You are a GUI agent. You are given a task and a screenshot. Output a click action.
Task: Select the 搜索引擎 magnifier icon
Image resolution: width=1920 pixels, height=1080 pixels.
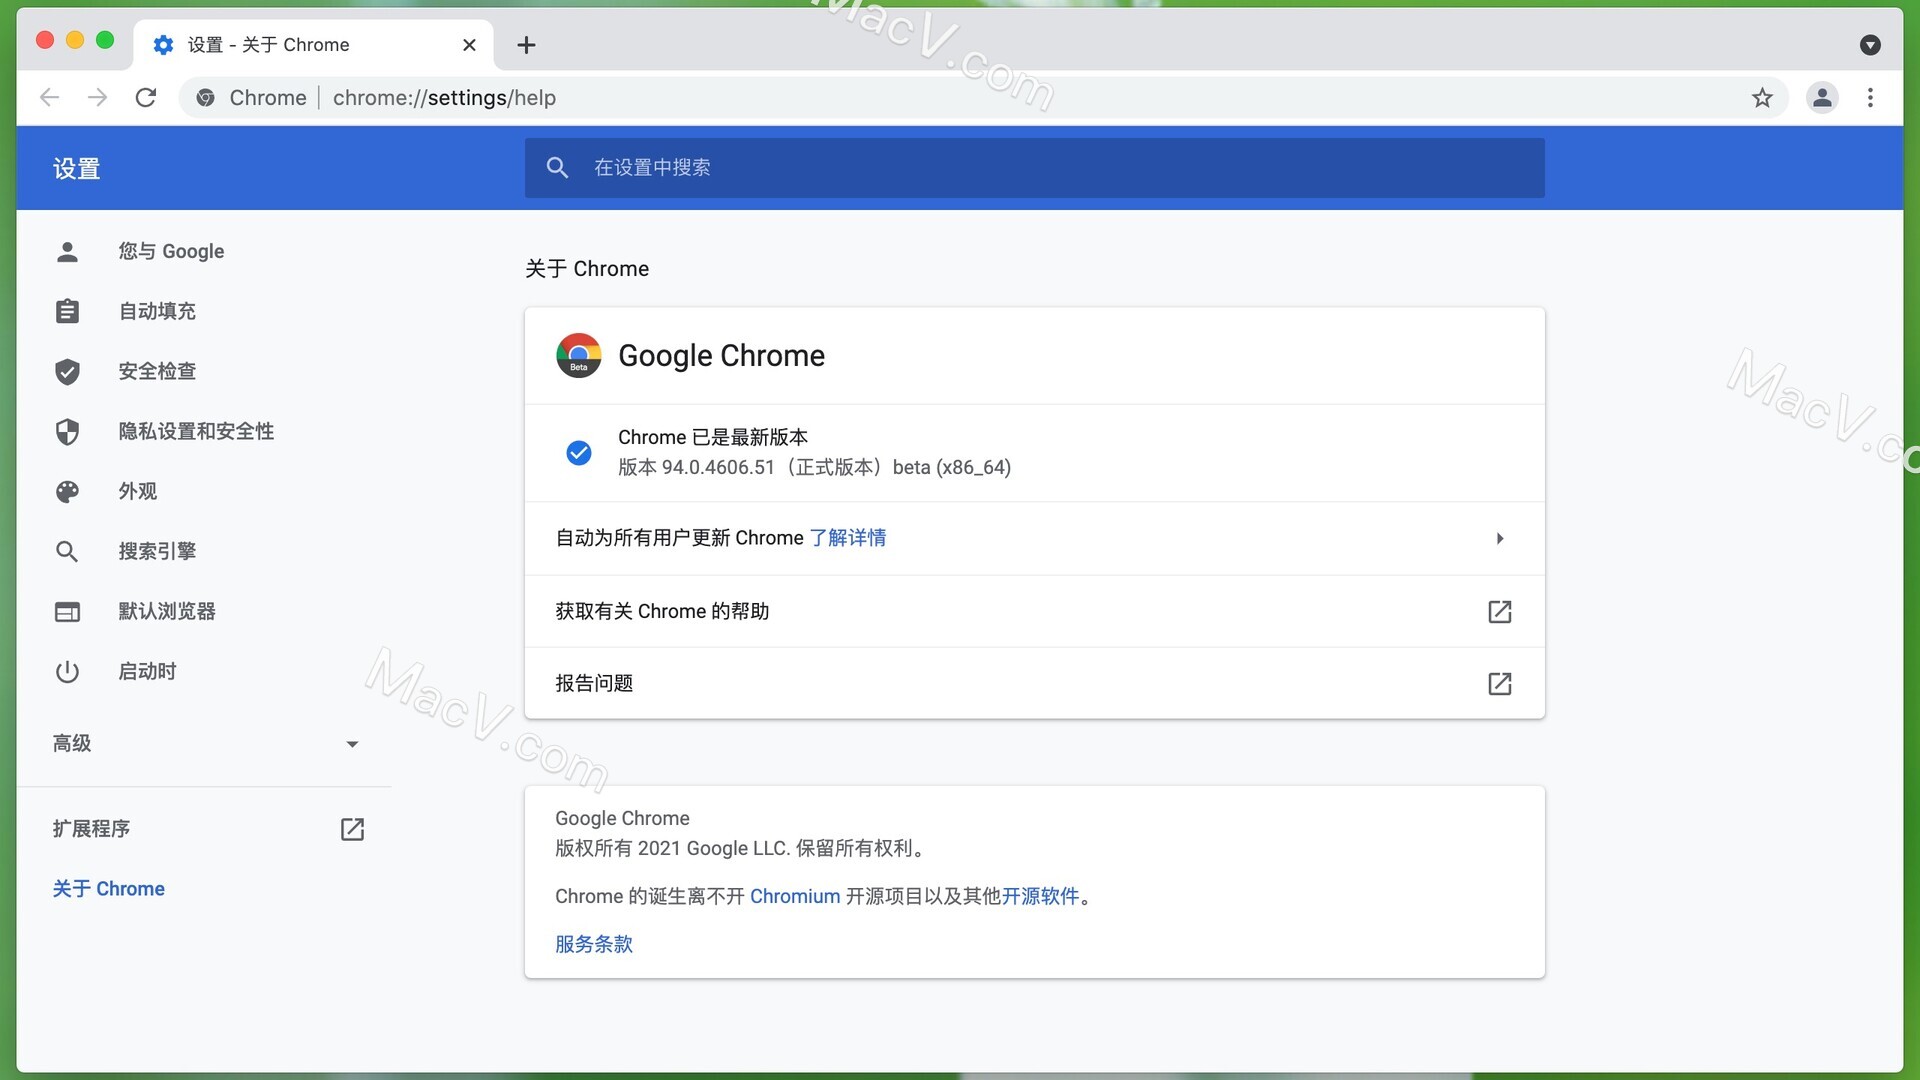tap(67, 551)
